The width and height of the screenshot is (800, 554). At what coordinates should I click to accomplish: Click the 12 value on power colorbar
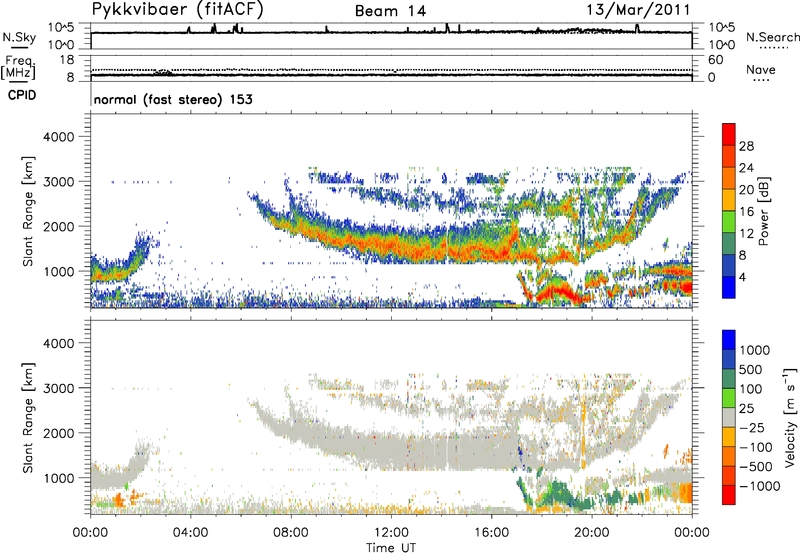(746, 234)
